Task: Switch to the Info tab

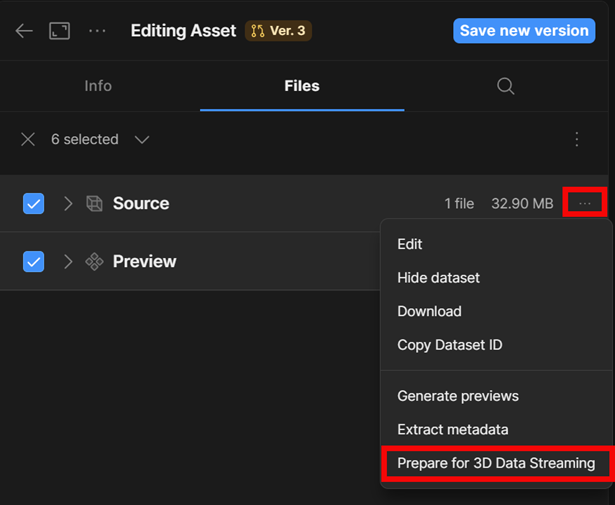Action: click(98, 86)
